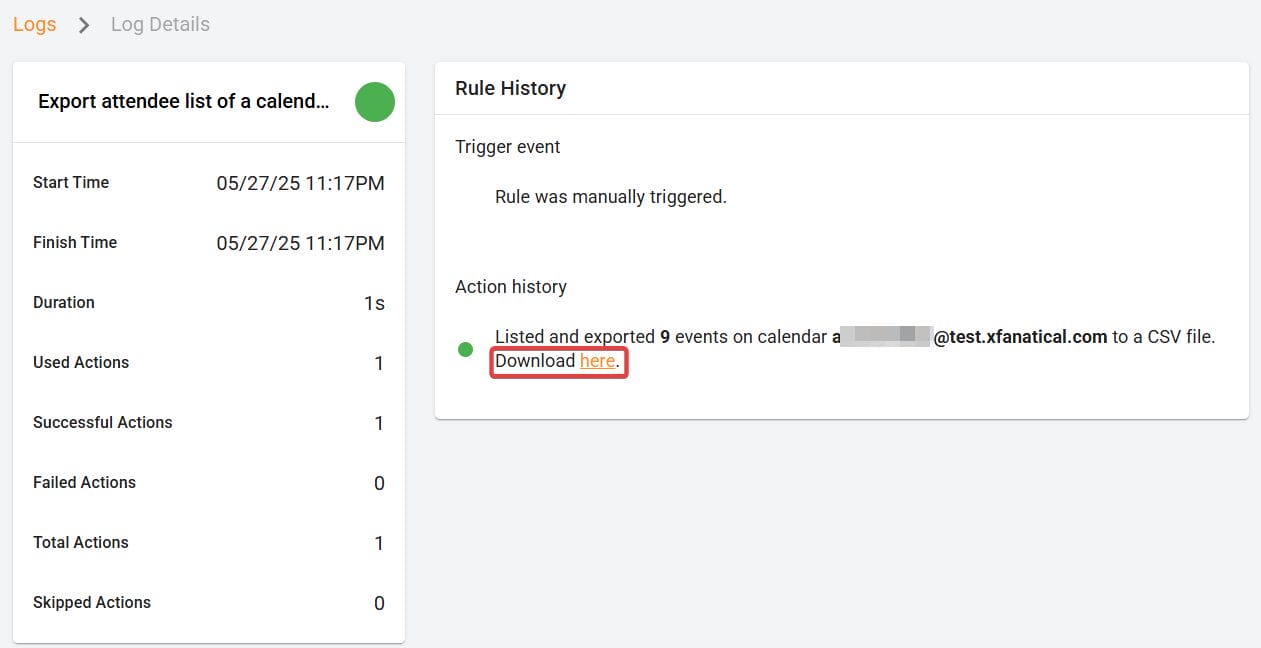Viewport: 1261px width, 648px height.
Task: Click the Trigger event section label
Action: (x=507, y=146)
